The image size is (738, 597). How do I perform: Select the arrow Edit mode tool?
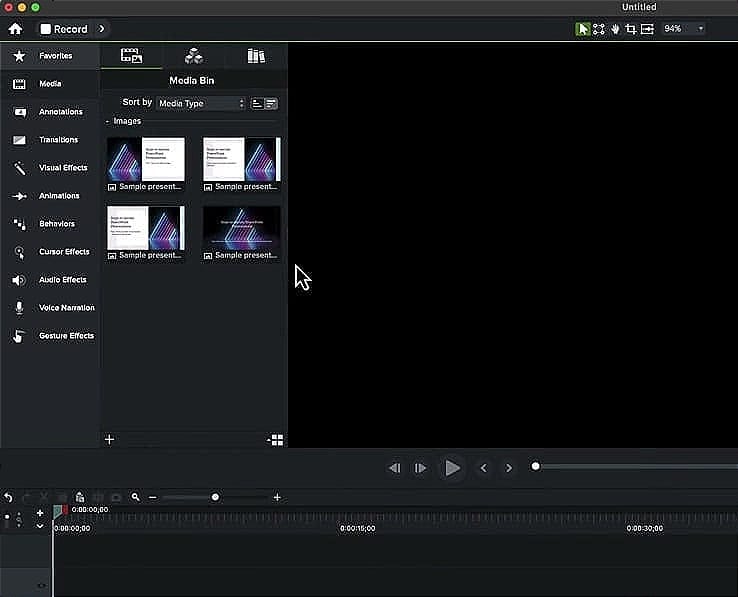click(x=583, y=29)
